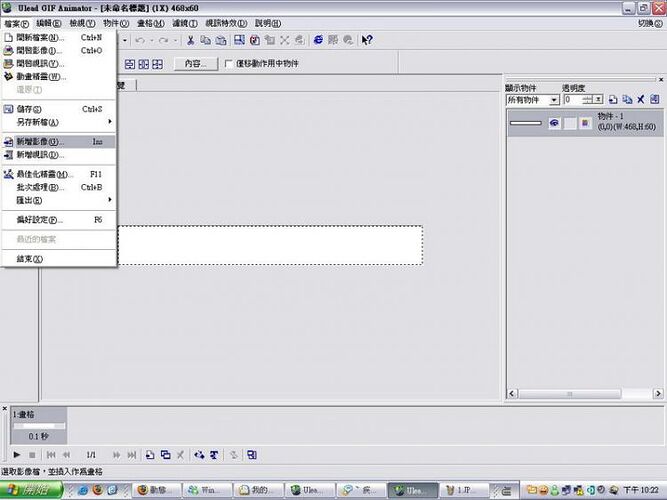Image resolution: width=667 pixels, height=500 pixels.
Task: Open 顯示物件 (Show objects) combo box
Action: point(533,100)
